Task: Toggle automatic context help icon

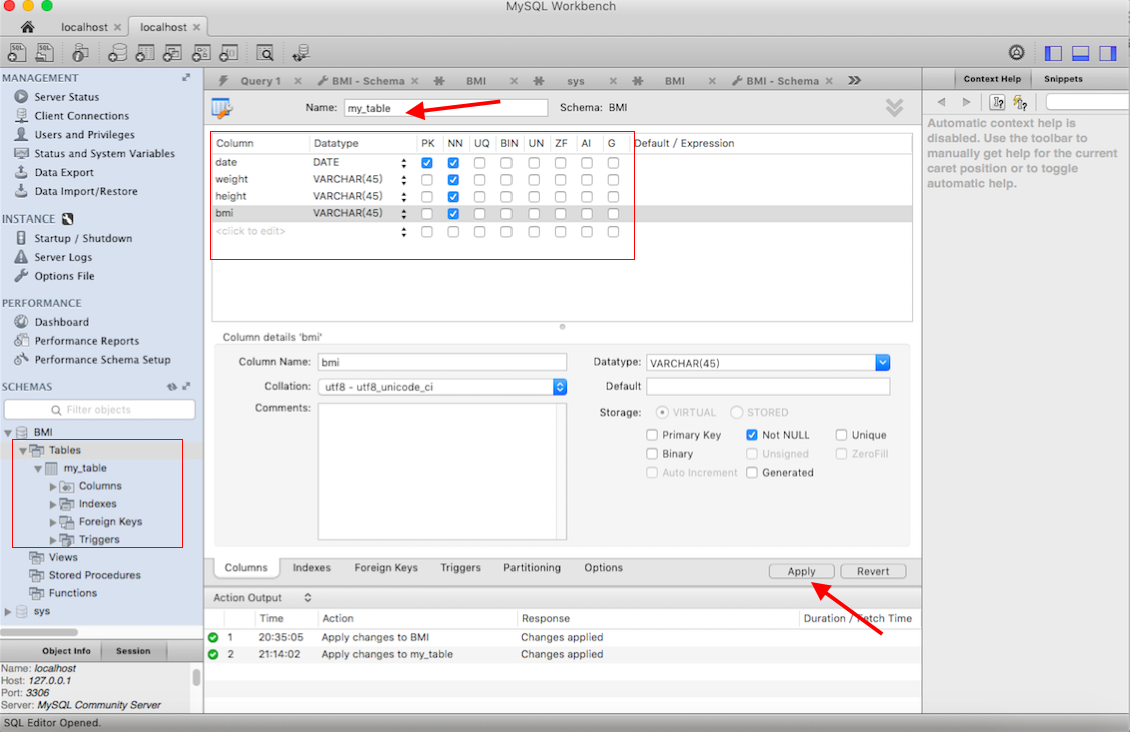Action: click(1020, 102)
